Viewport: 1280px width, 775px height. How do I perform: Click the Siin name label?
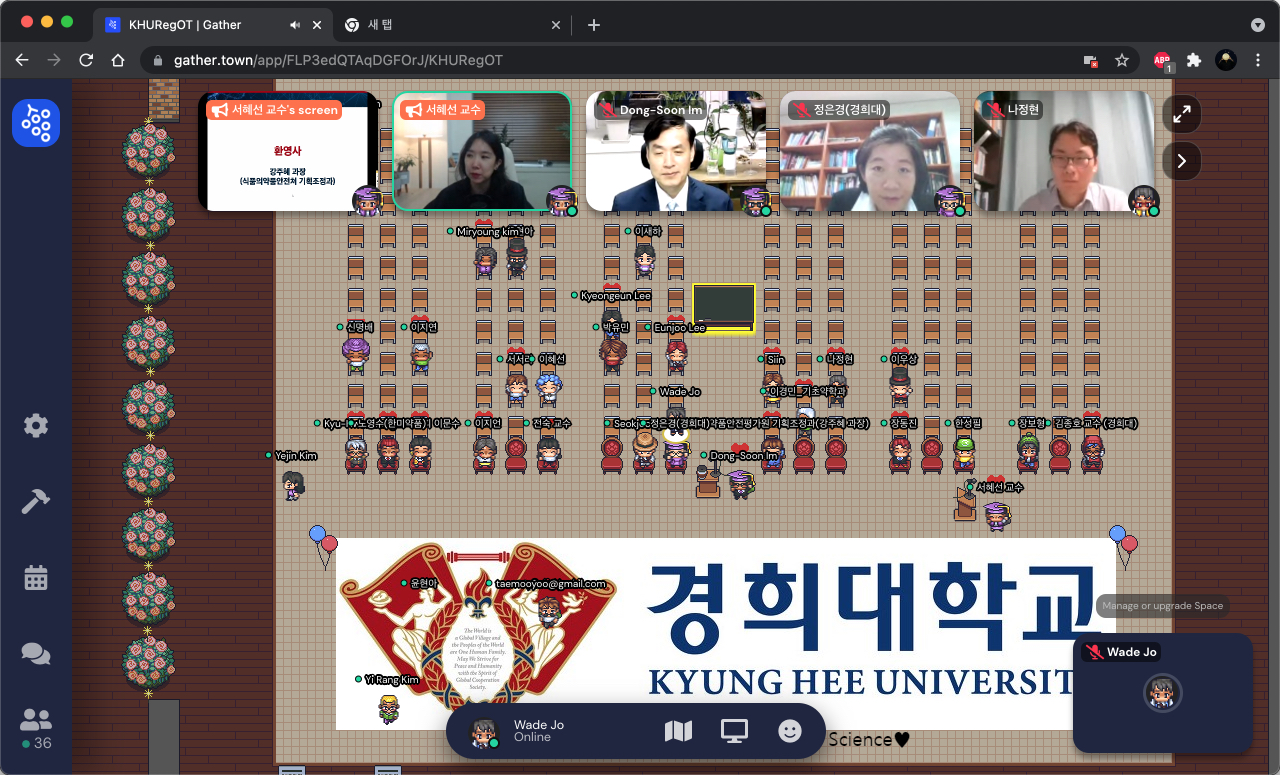coord(776,360)
